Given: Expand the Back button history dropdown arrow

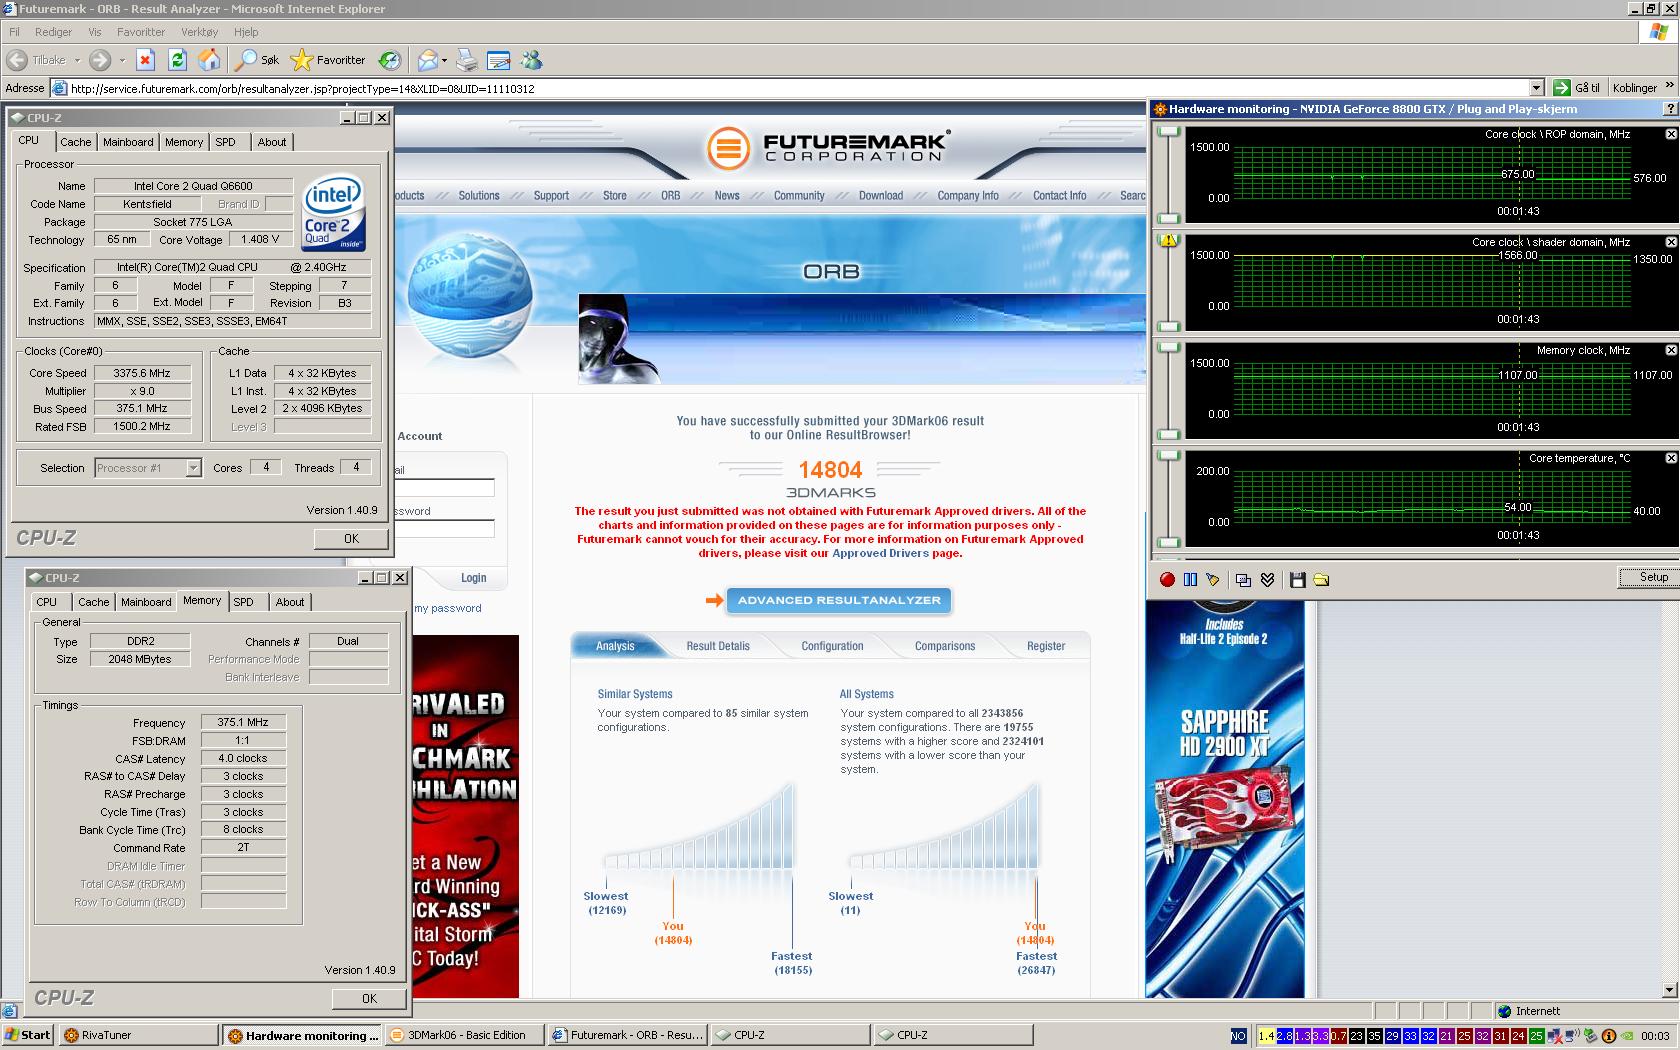Looking at the screenshot, I should tap(77, 60).
